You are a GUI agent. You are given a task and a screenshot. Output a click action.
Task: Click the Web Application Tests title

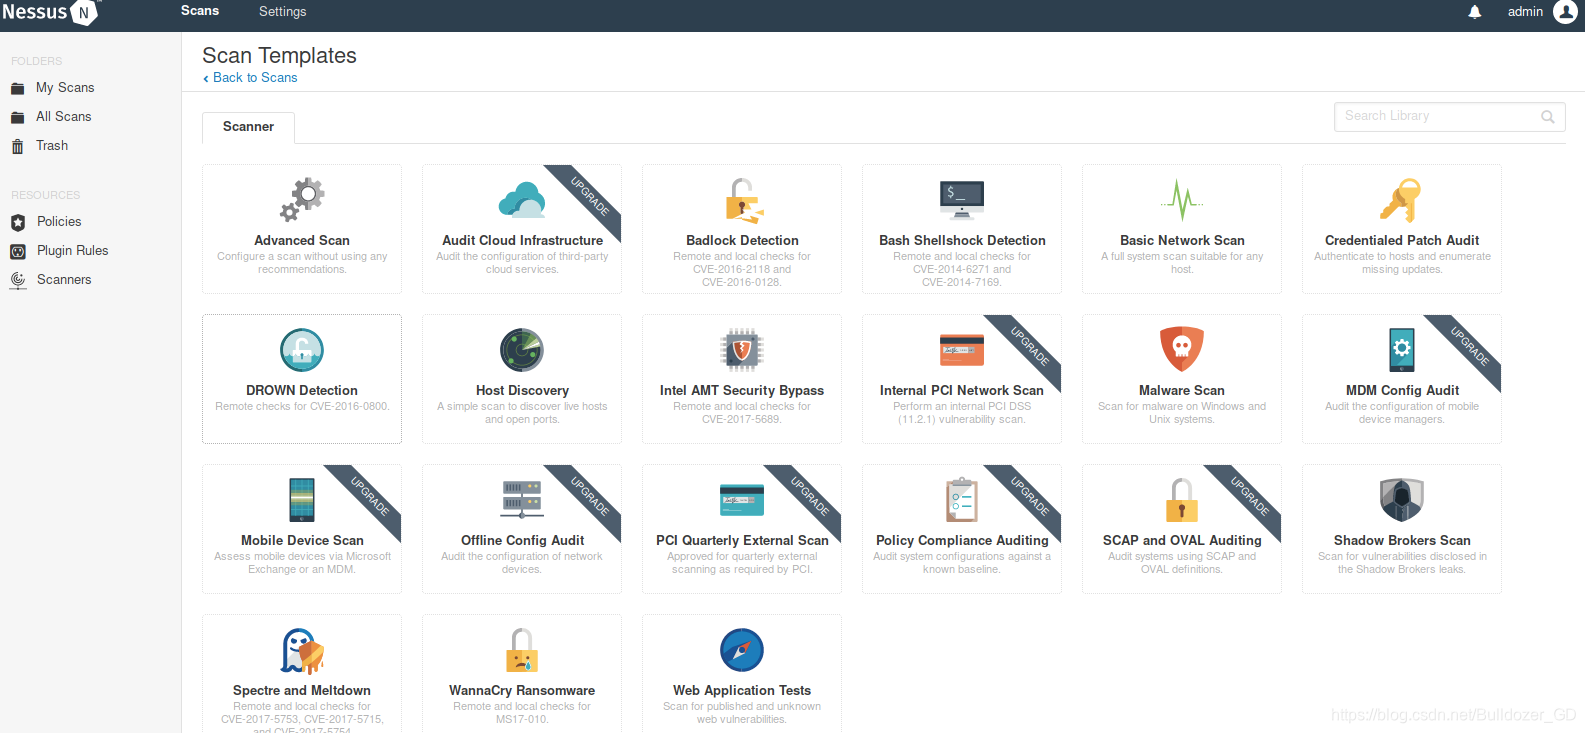742,691
